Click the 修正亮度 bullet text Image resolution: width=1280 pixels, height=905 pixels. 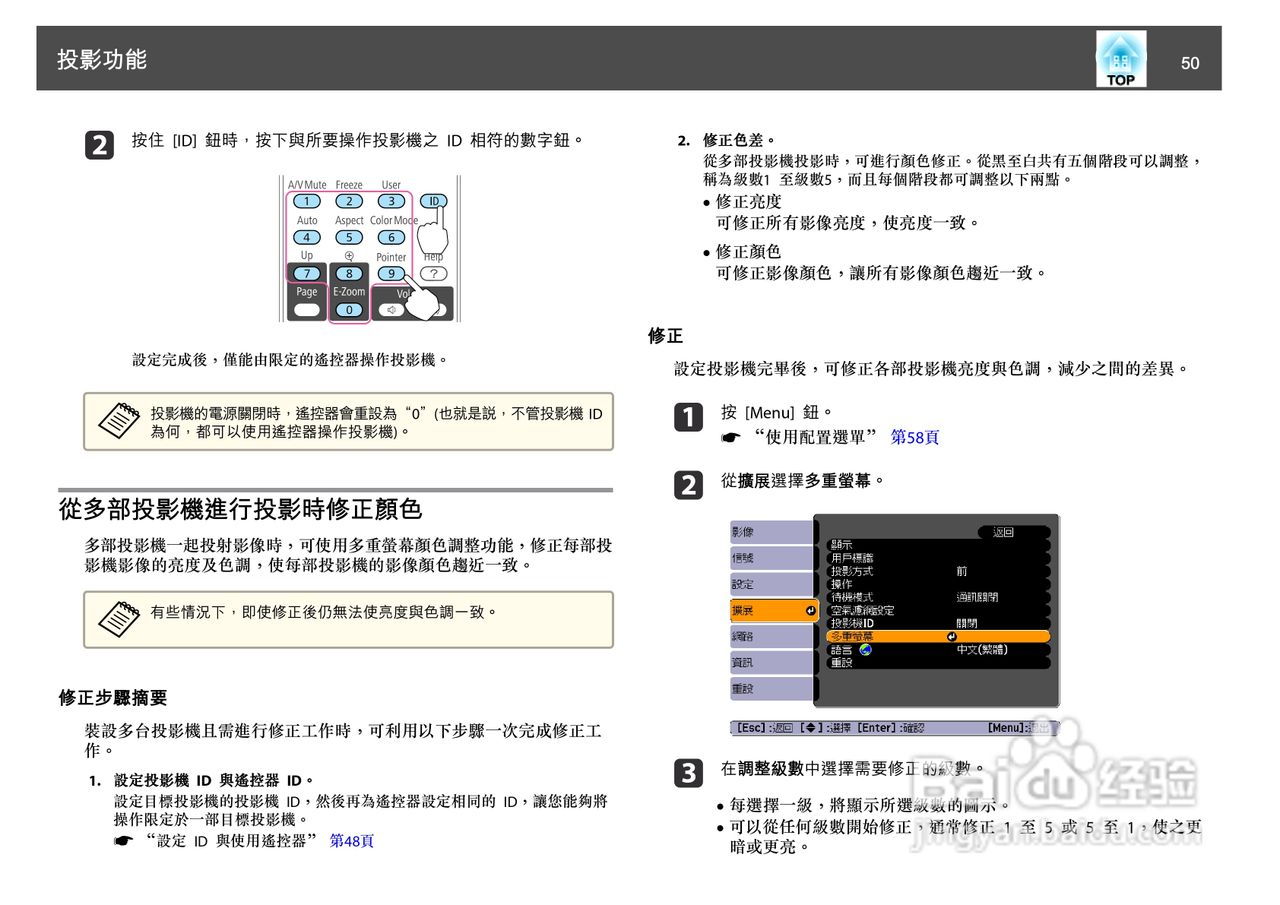click(x=749, y=202)
